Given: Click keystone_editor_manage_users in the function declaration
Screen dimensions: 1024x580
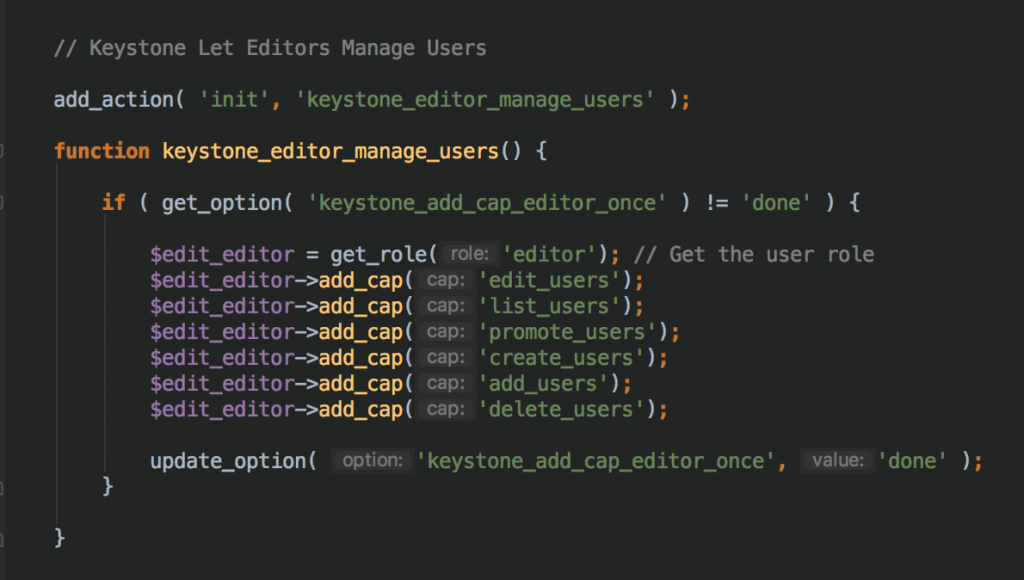Looking at the screenshot, I should (x=330, y=152).
